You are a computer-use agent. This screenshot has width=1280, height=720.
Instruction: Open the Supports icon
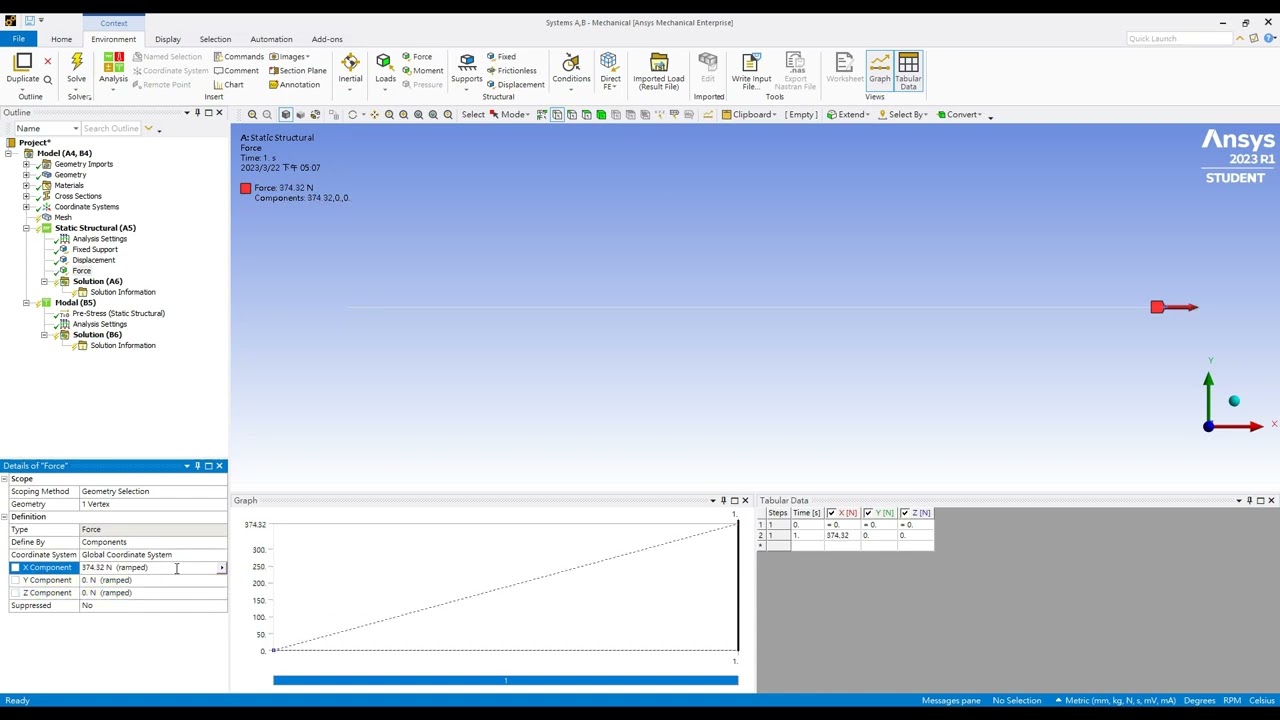[x=467, y=62]
